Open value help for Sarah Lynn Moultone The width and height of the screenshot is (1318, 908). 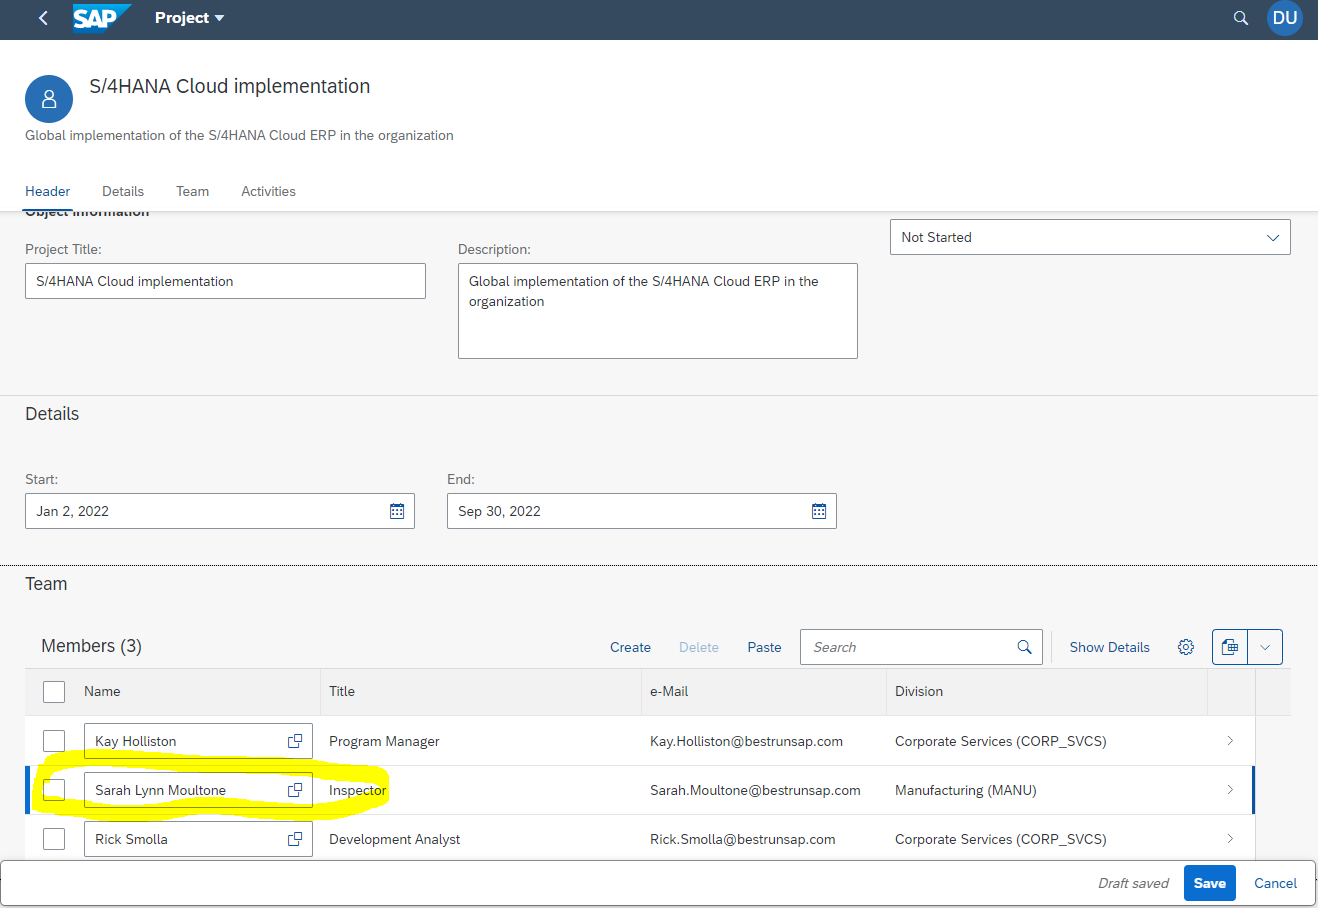[x=295, y=790]
